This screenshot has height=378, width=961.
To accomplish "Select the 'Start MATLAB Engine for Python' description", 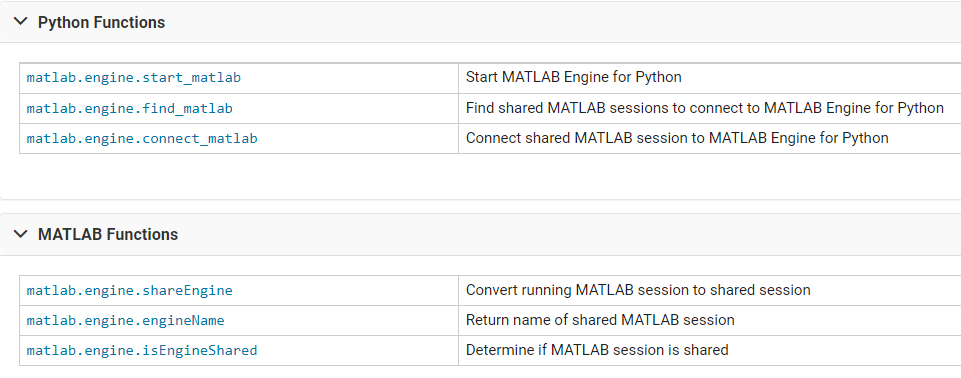I will (x=574, y=77).
